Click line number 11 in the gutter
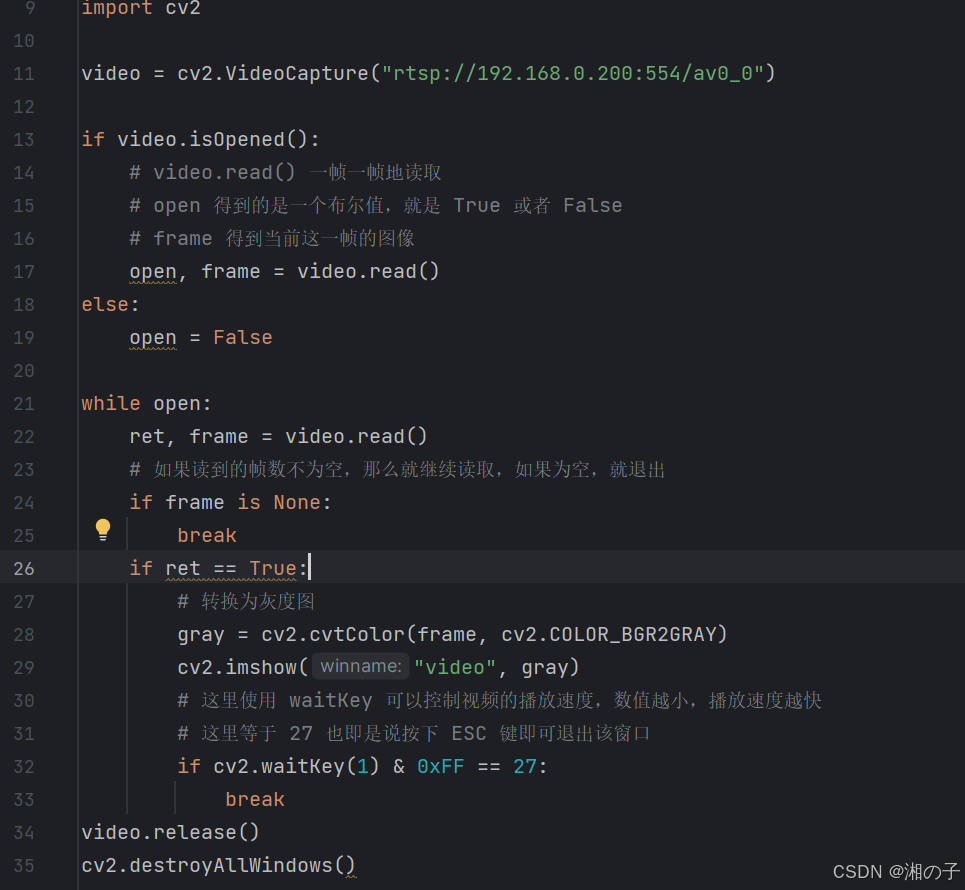 pyautogui.click(x=24, y=73)
